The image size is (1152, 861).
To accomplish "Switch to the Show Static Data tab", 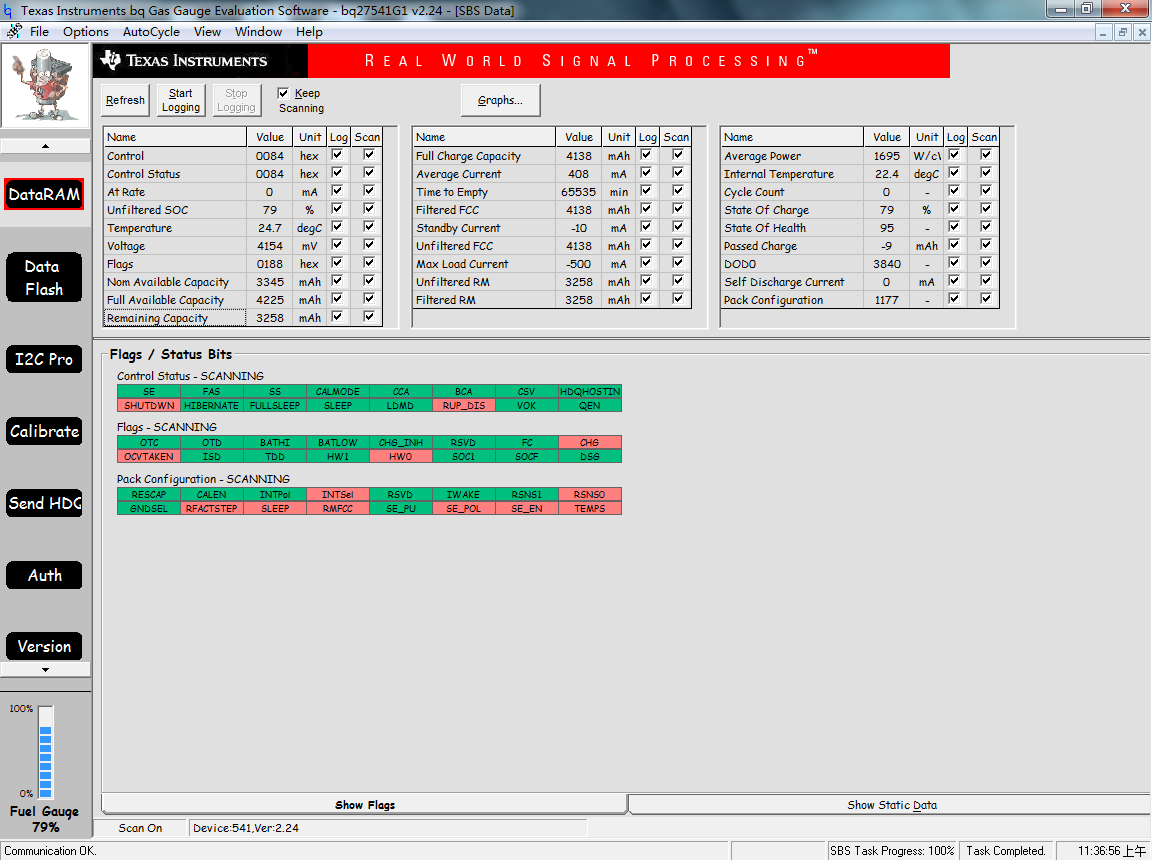I will click(891, 804).
